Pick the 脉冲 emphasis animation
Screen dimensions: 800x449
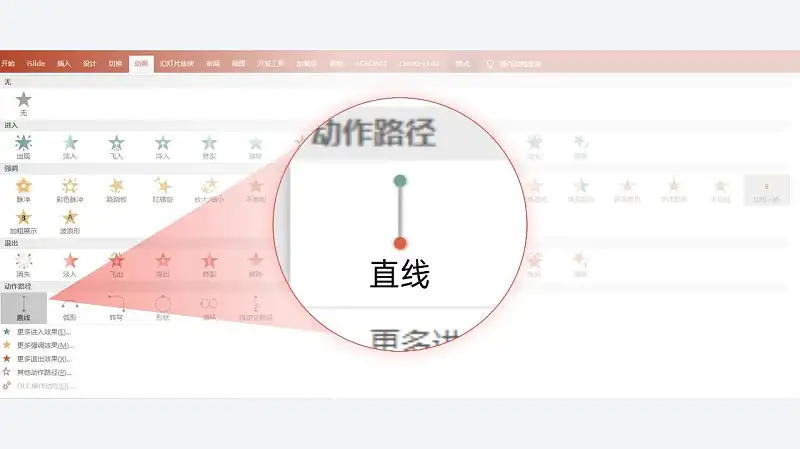point(23,190)
